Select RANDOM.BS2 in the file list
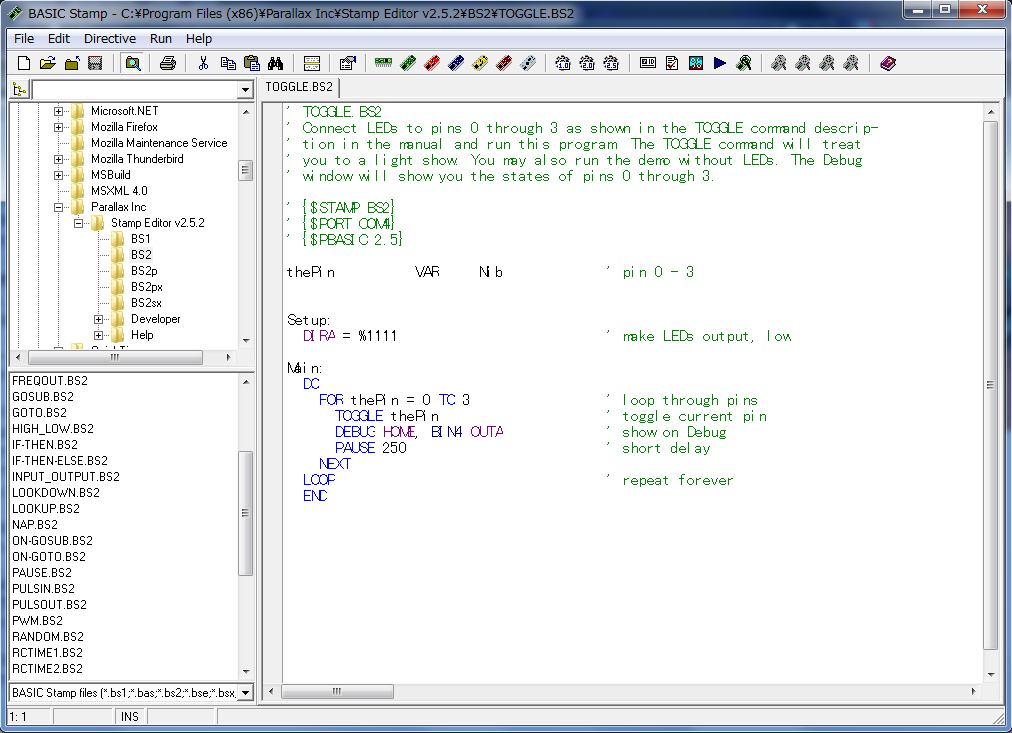Image resolution: width=1012 pixels, height=733 pixels. coord(48,637)
